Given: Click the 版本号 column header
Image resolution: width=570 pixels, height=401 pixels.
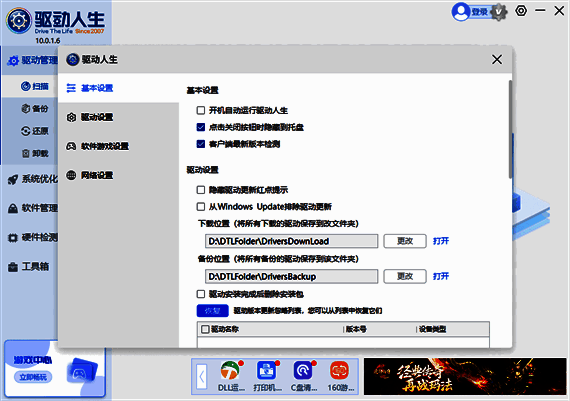Looking at the screenshot, I should click(x=356, y=329).
